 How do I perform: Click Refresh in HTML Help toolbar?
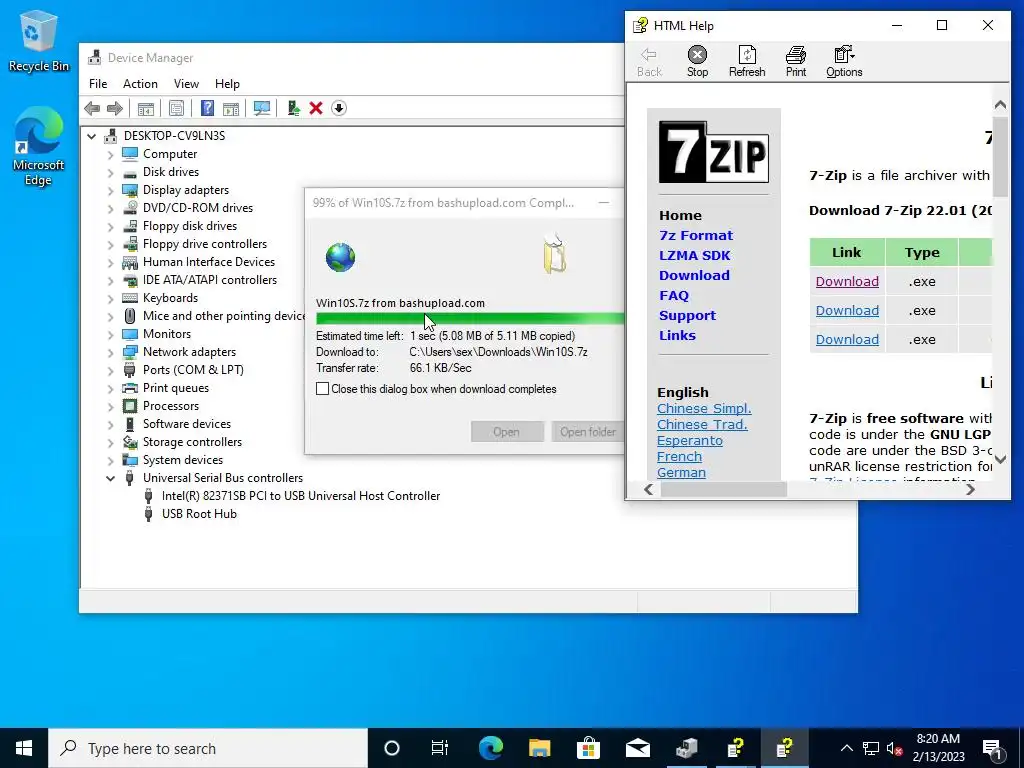[747, 61]
